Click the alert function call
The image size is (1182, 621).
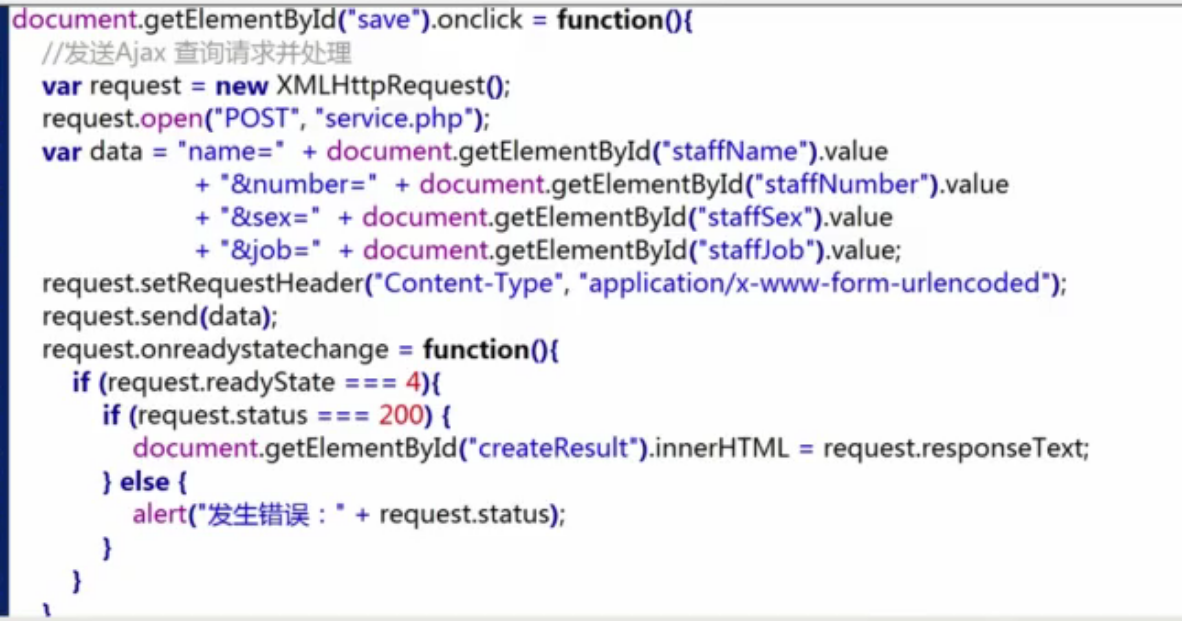point(348,515)
